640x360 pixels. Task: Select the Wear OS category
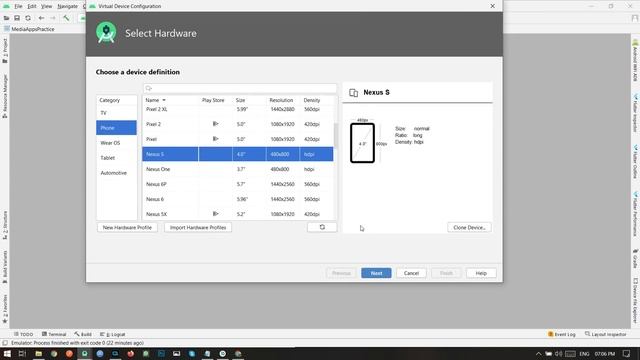[116, 143]
